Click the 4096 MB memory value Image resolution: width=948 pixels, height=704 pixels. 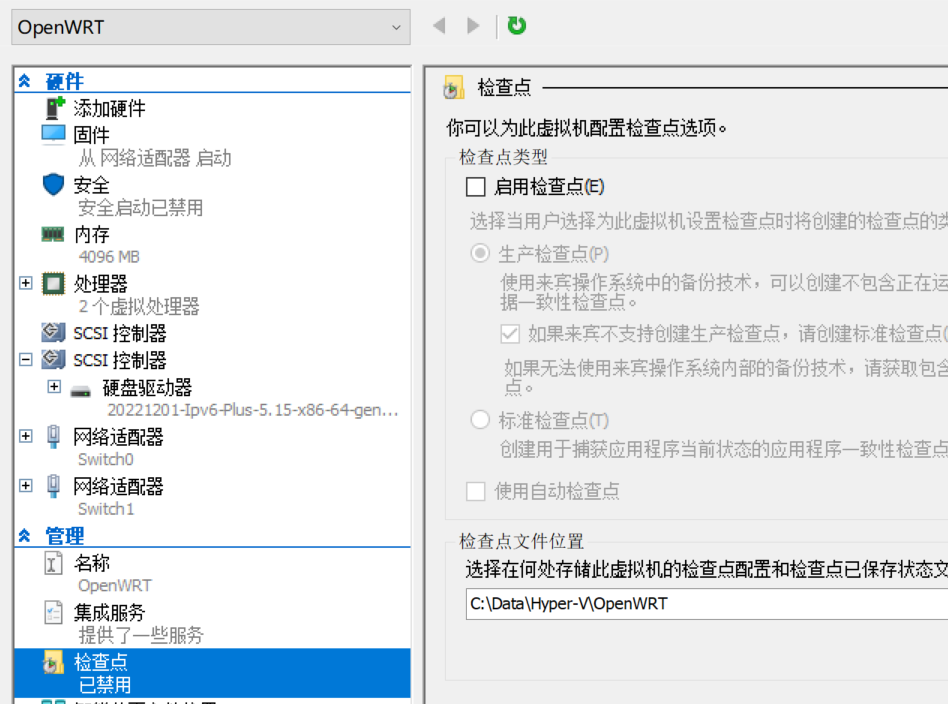[x=109, y=257]
